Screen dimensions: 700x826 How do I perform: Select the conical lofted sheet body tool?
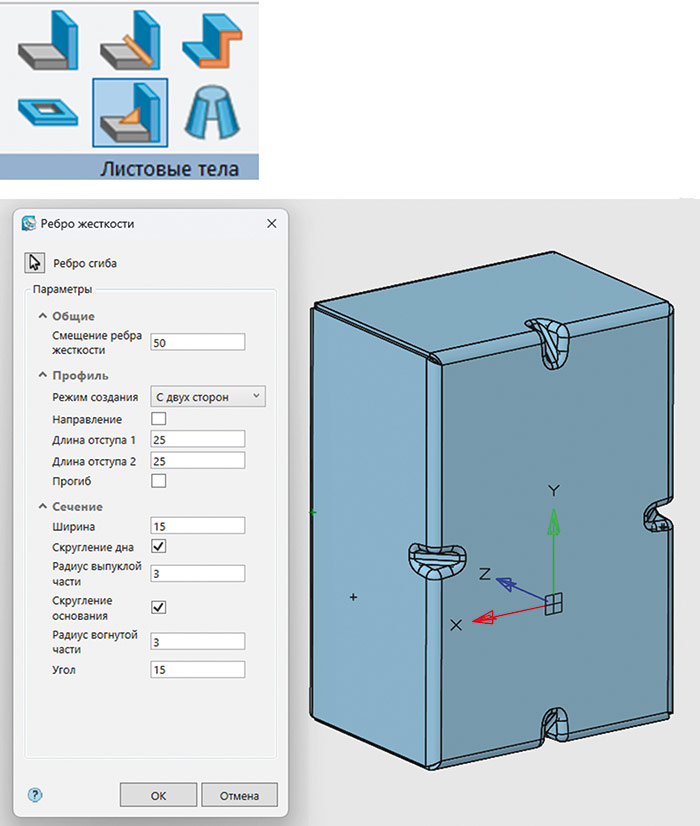211,112
